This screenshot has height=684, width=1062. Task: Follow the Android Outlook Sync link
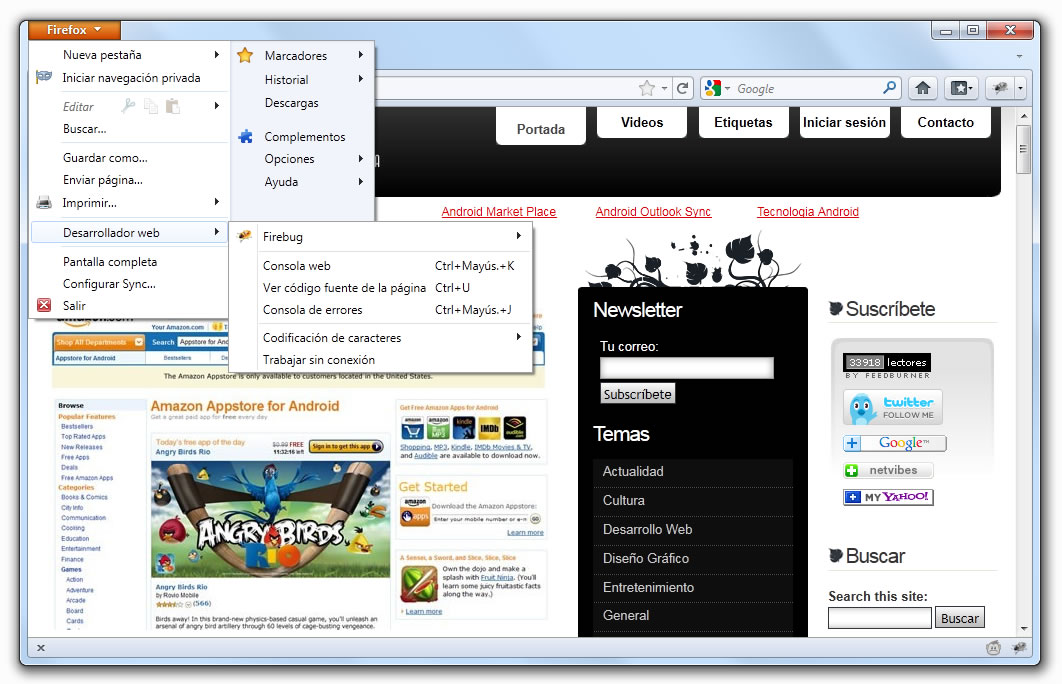(653, 211)
